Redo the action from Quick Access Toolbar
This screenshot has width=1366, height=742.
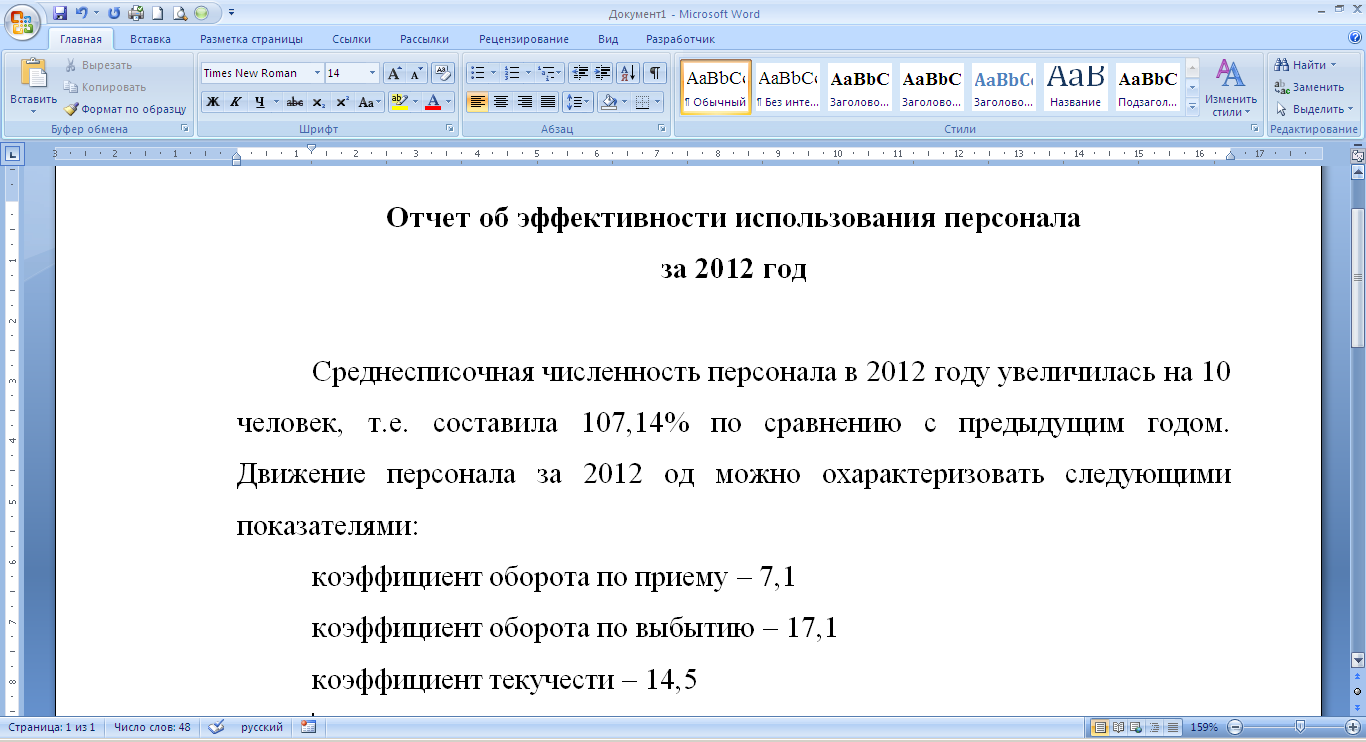(113, 13)
